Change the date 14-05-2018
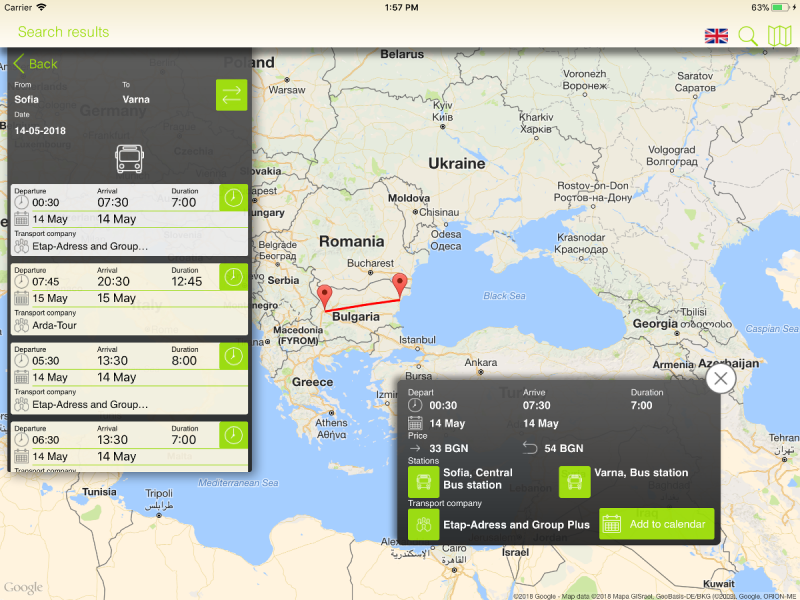Image resolution: width=800 pixels, height=600 pixels. (x=40, y=131)
